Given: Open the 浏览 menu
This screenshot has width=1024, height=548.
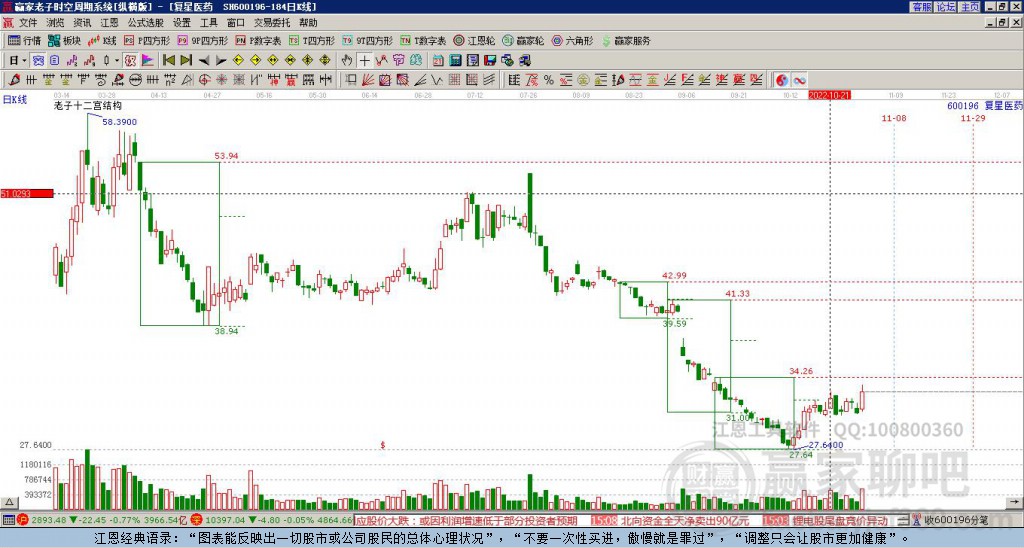Looking at the screenshot, I should pos(56,23).
